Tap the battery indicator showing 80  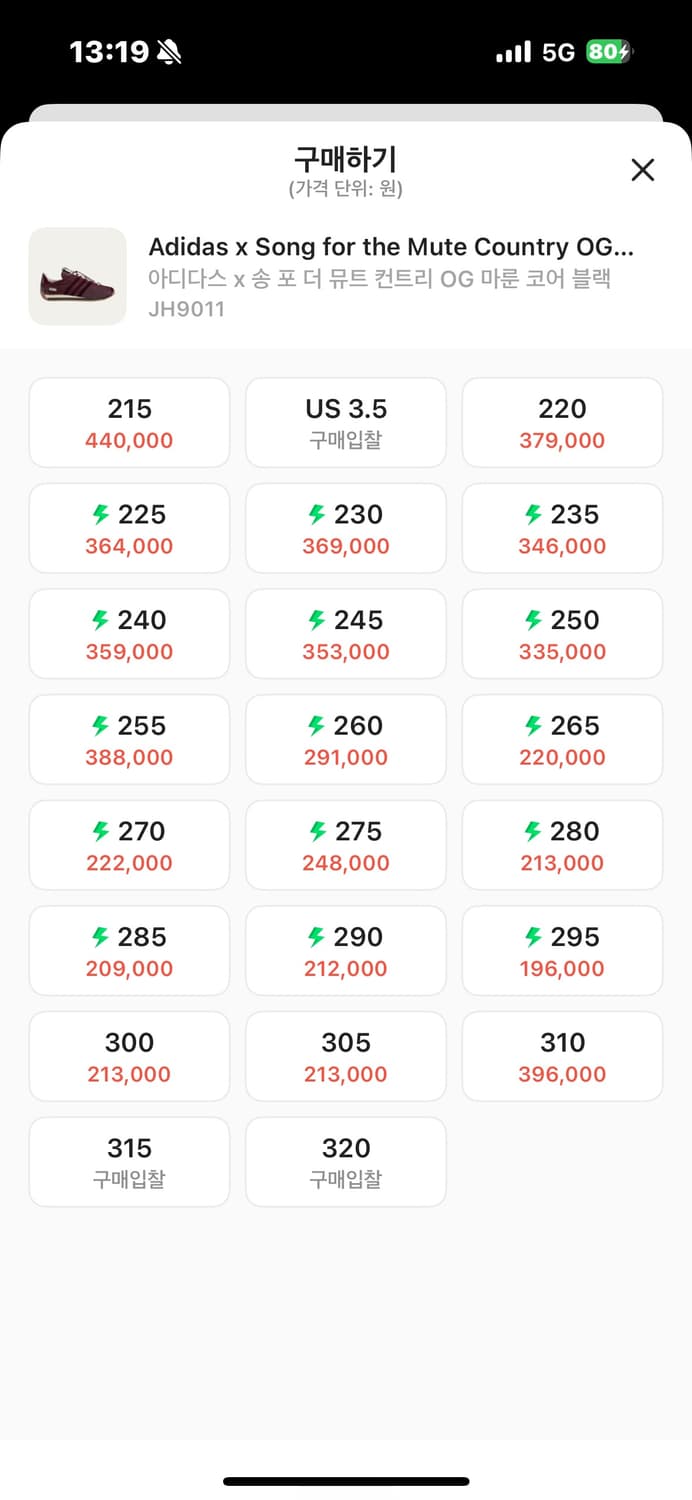[609, 52]
